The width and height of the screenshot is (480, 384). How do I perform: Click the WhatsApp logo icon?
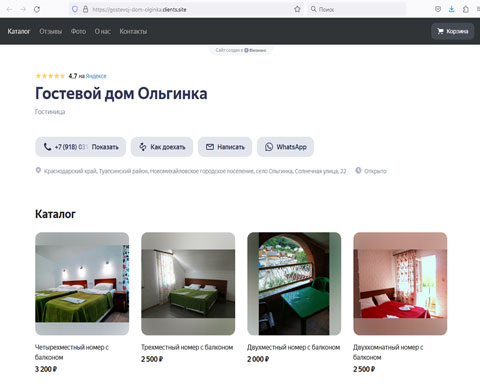(x=269, y=147)
